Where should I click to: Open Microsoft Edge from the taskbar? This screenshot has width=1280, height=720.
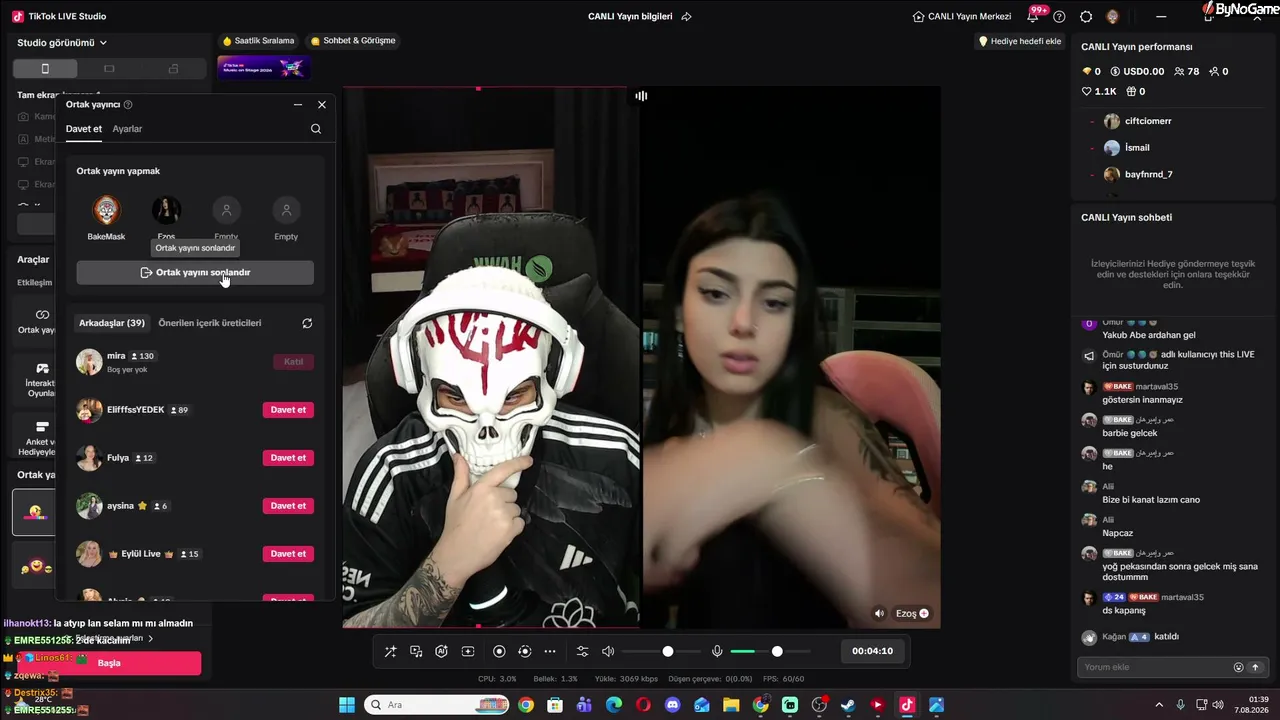coord(613,705)
